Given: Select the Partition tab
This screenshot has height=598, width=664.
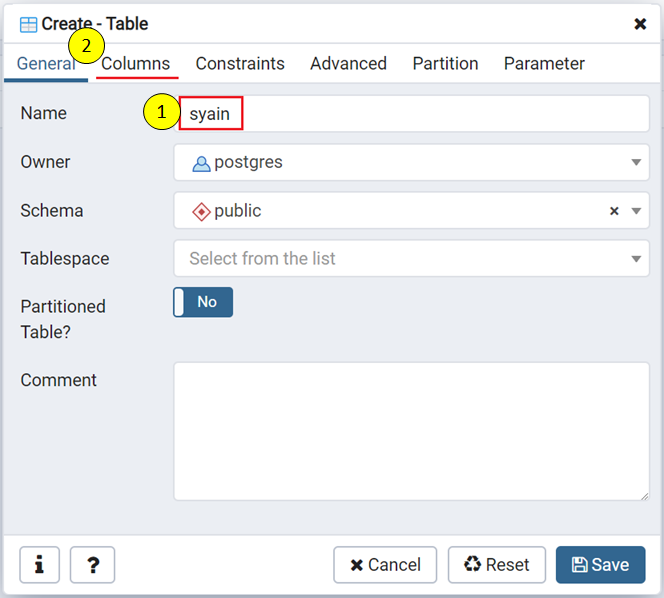Looking at the screenshot, I should tap(445, 63).
